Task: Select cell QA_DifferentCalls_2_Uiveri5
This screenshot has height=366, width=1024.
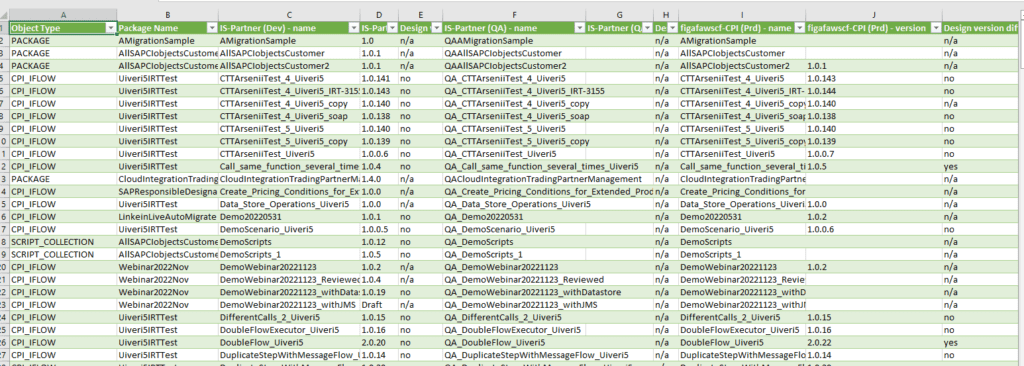Action: 514,318
